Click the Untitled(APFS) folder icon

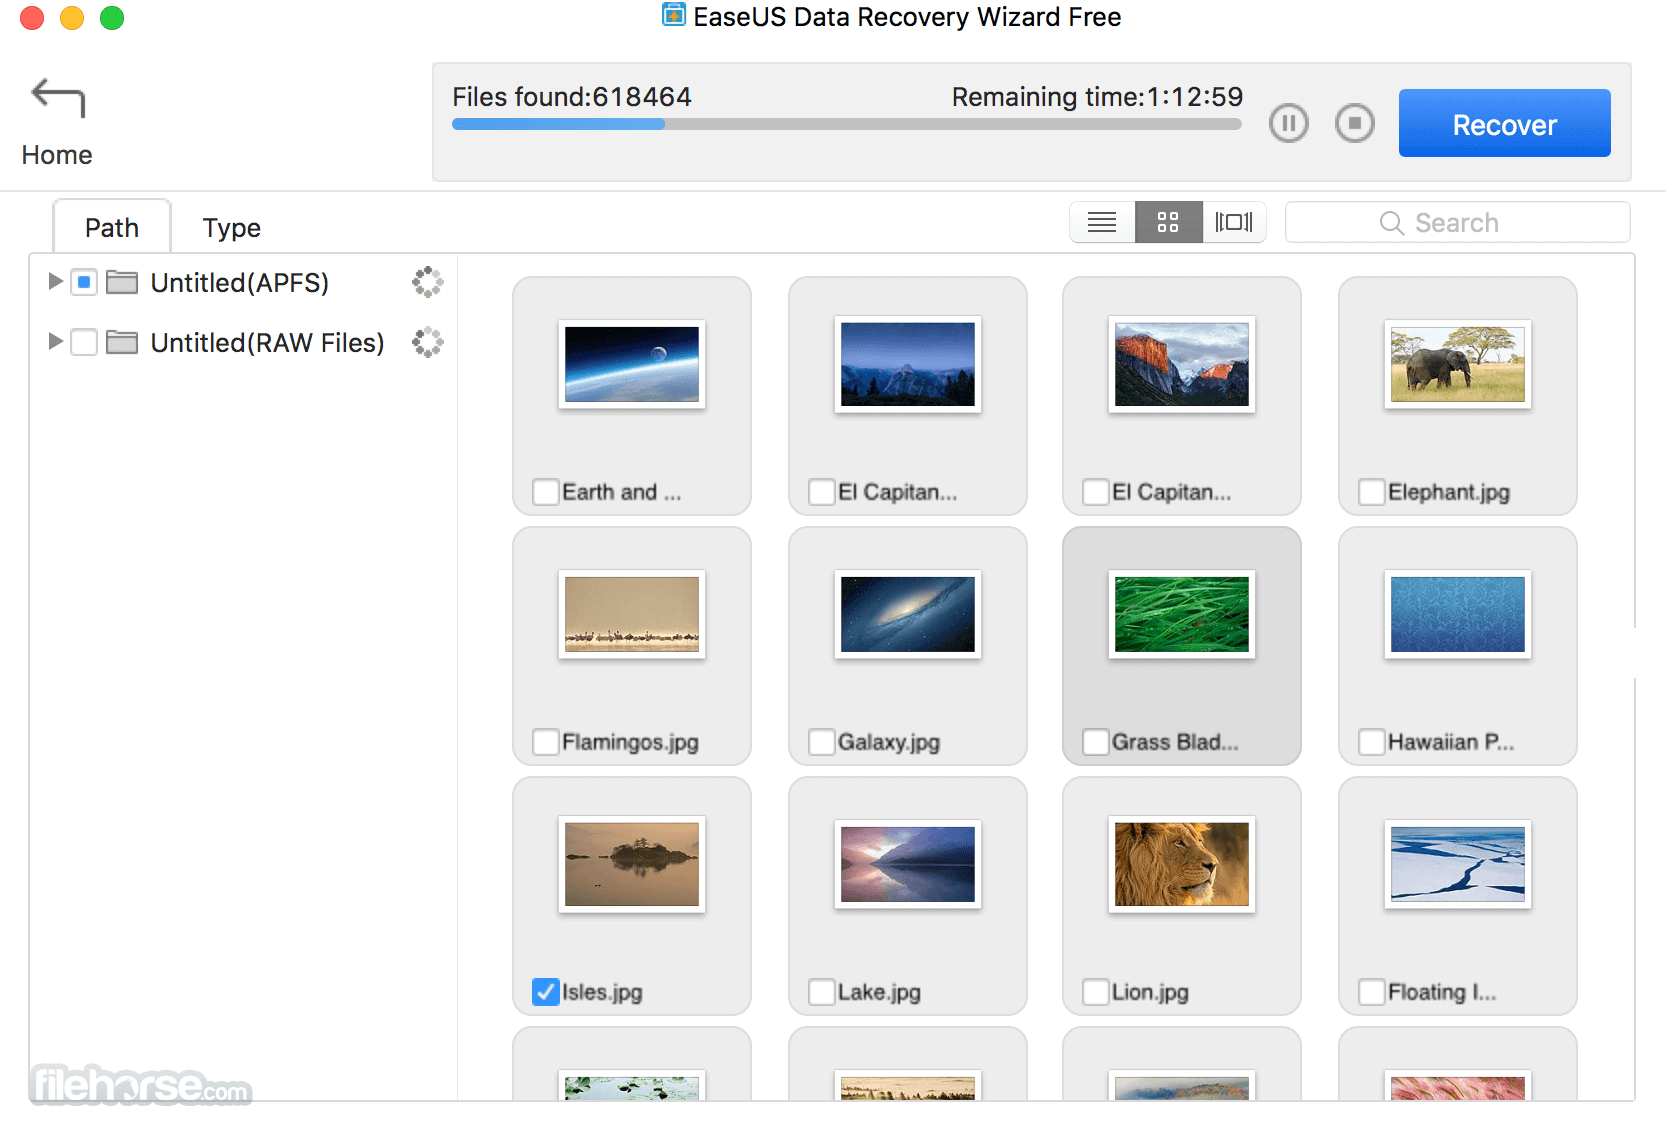pyautogui.click(x=122, y=283)
